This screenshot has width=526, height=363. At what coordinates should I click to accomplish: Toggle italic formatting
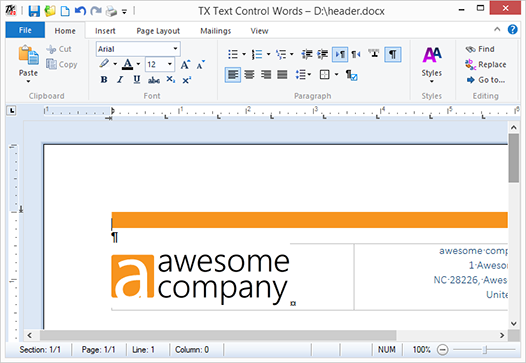120,80
